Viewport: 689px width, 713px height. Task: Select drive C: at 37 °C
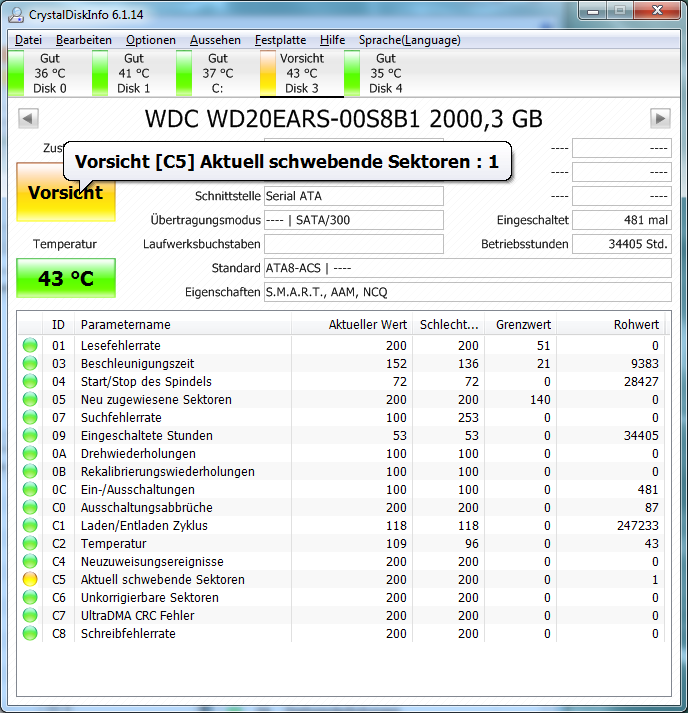[x=217, y=73]
